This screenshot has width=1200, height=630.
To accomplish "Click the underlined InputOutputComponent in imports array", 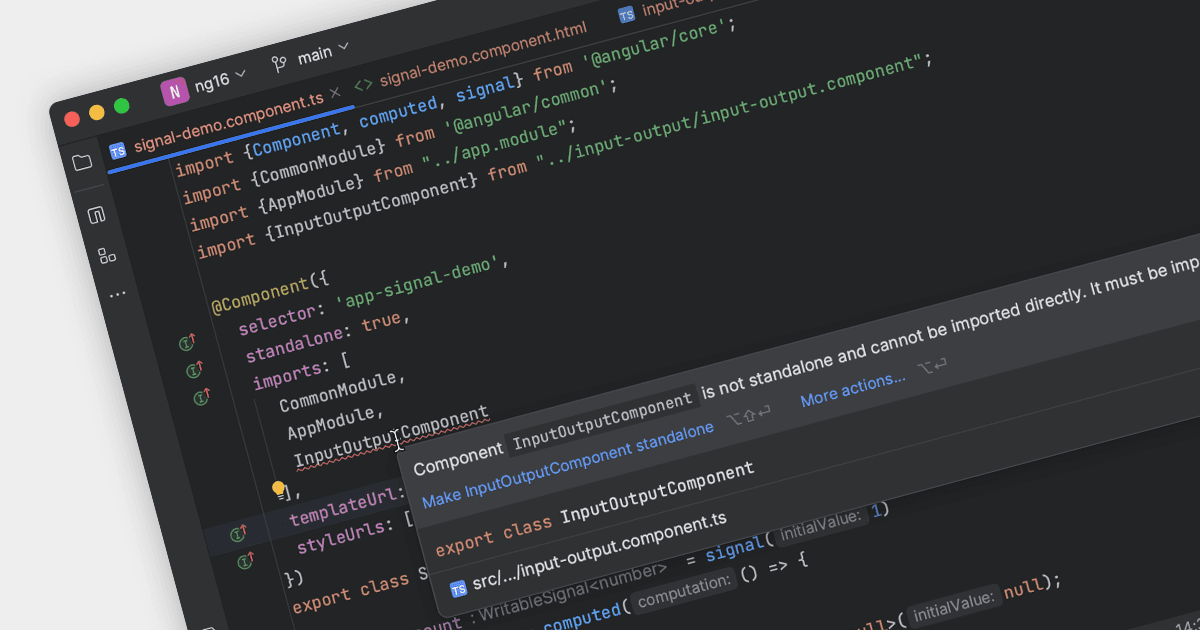I will [391, 435].
